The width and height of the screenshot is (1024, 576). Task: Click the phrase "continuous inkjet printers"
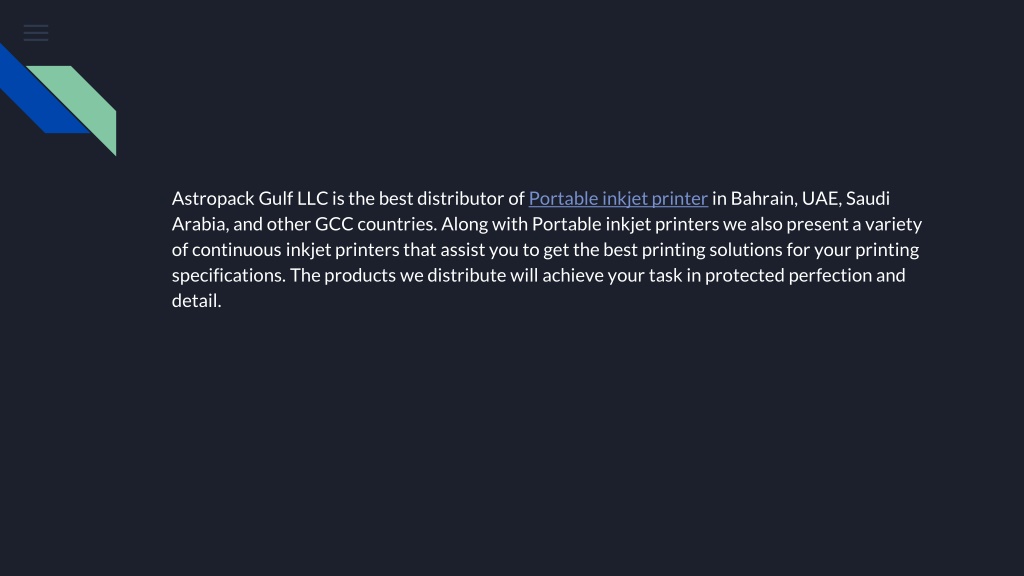coord(295,249)
